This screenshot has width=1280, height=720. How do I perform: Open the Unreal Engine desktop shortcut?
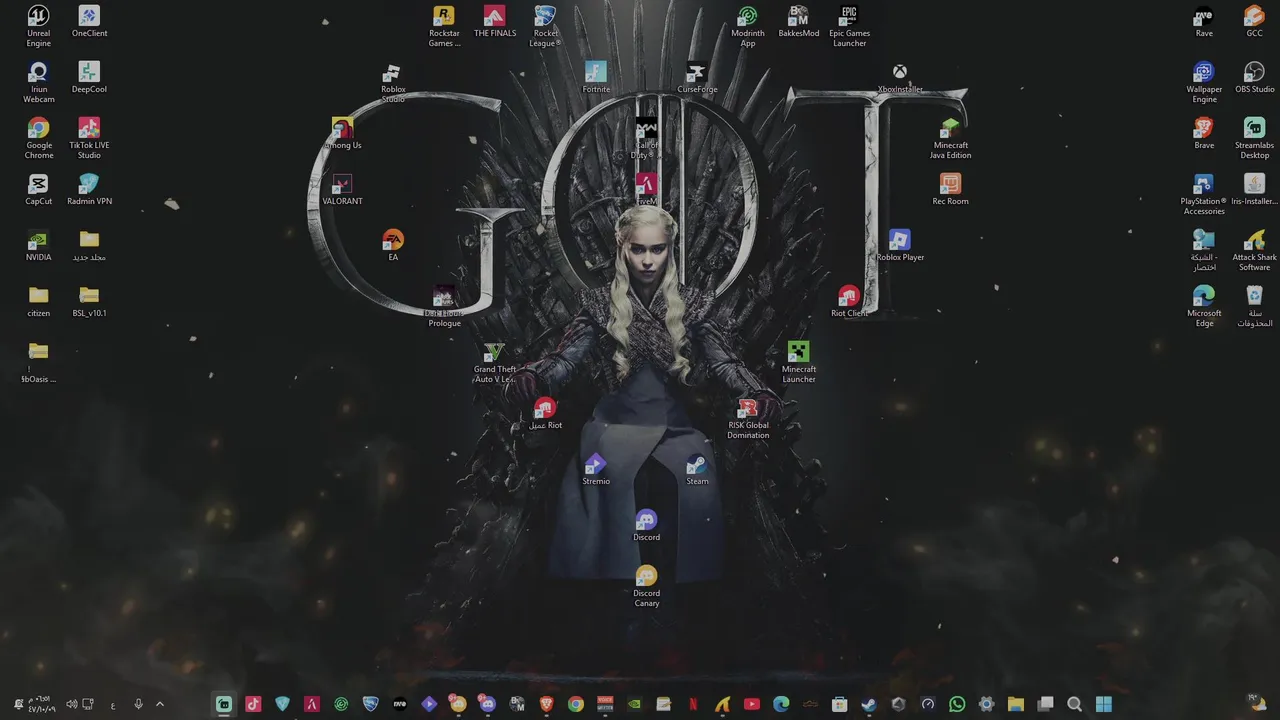pyautogui.click(x=38, y=26)
